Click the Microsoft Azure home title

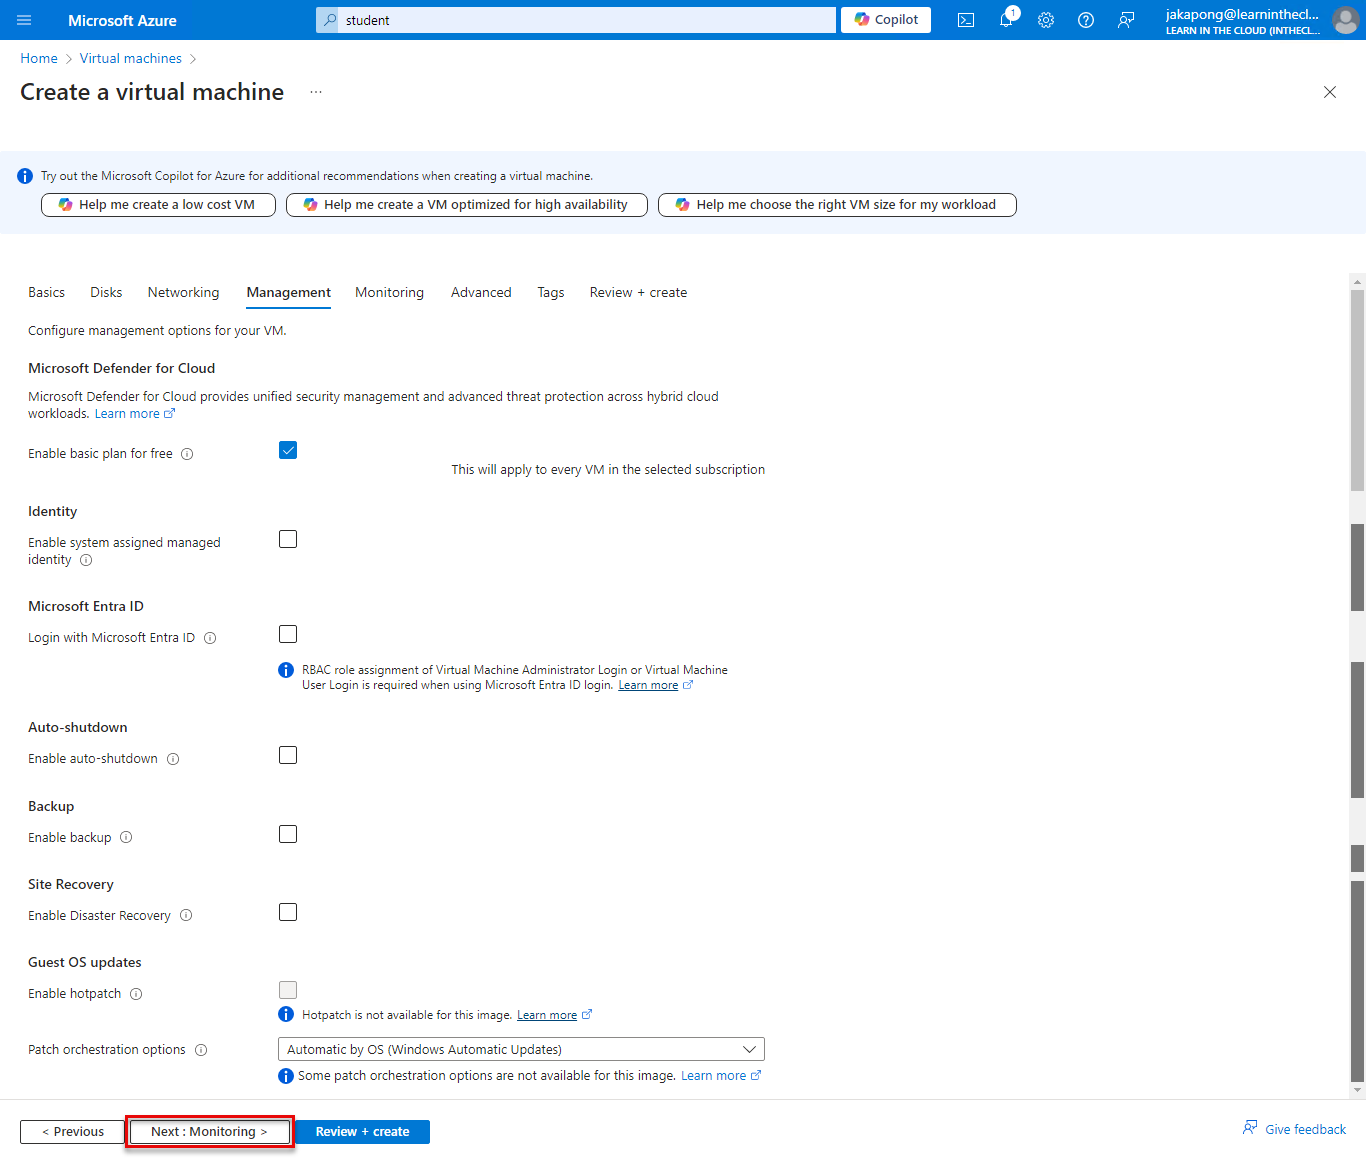coord(122,20)
